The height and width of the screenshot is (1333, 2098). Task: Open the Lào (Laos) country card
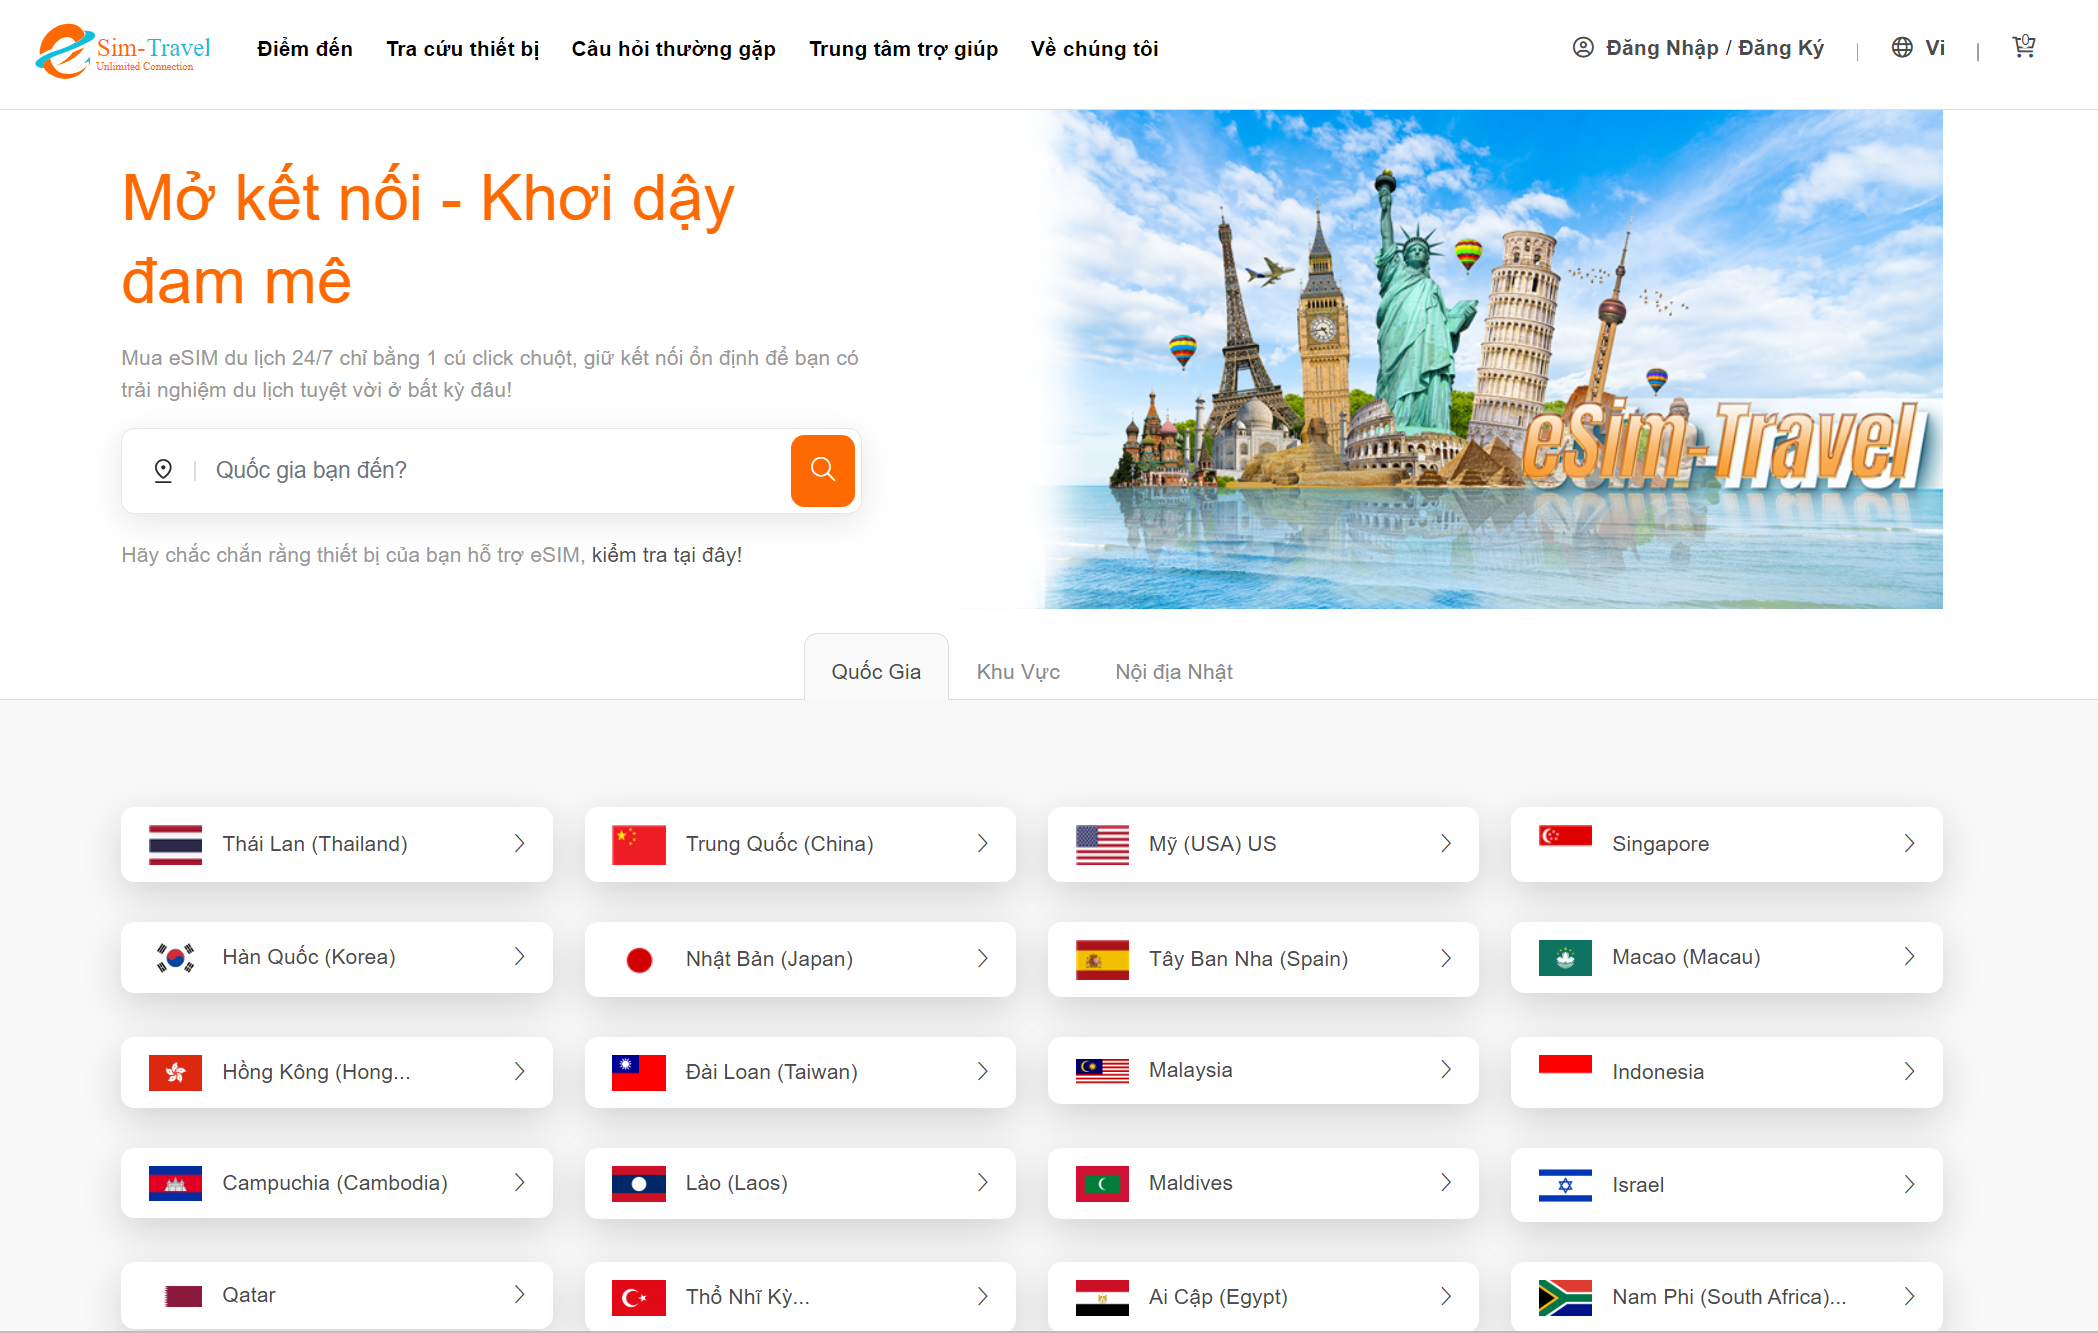click(x=800, y=1183)
